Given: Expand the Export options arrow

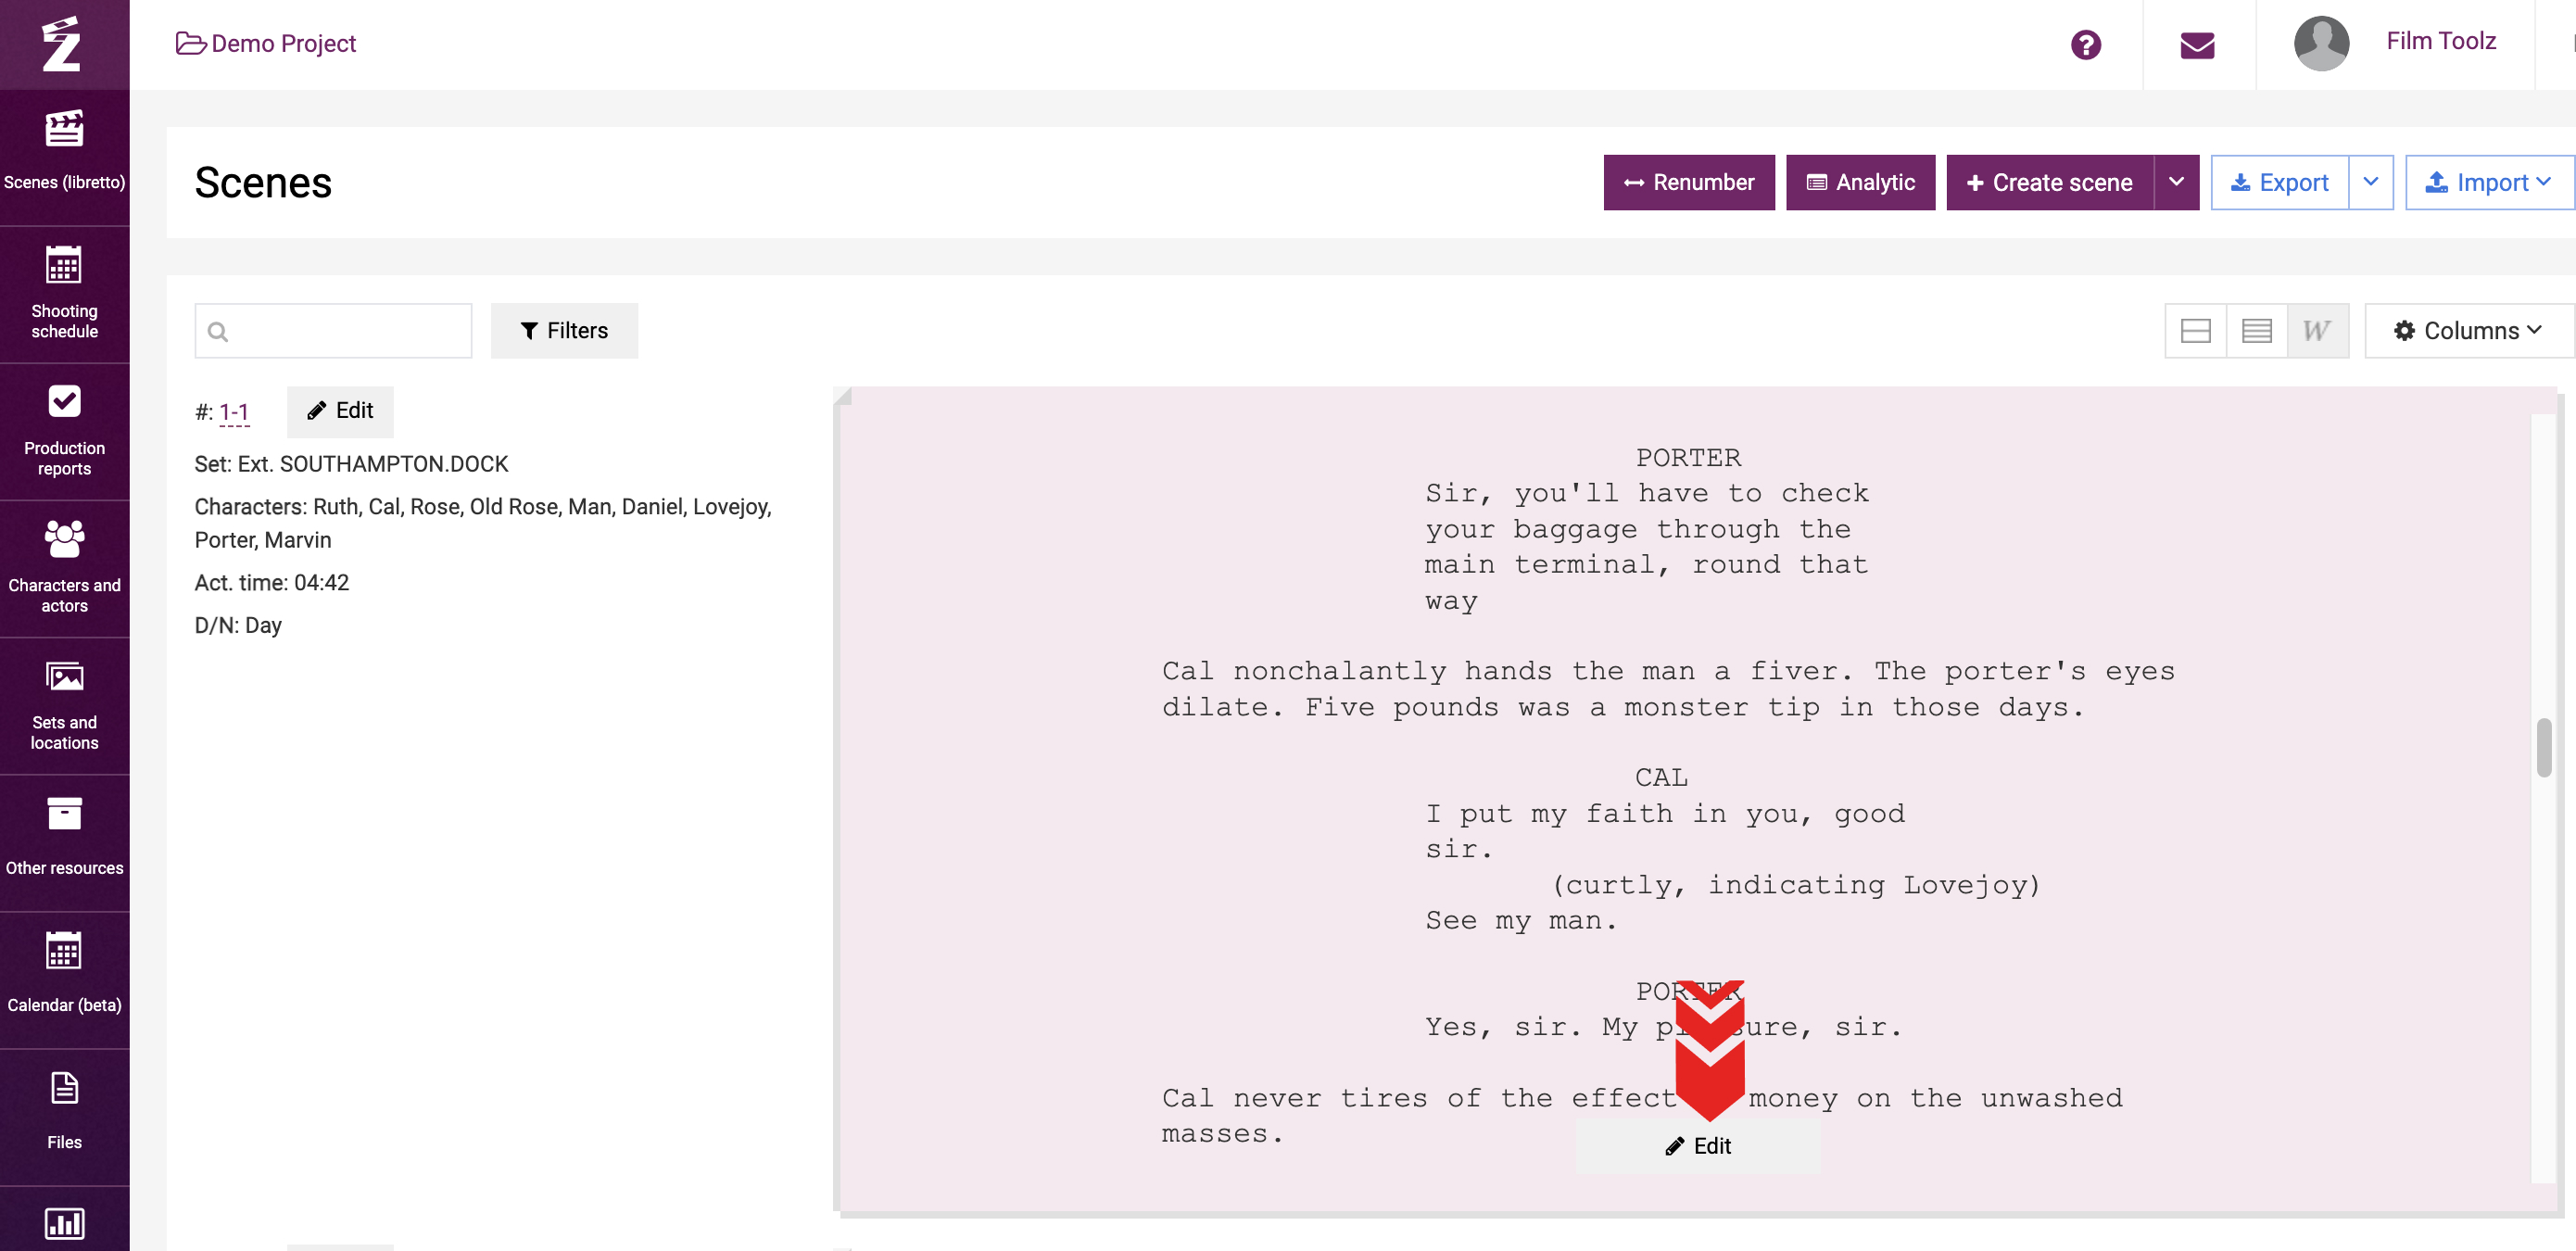Looking at the screenshot, I should click(2370, 183).
